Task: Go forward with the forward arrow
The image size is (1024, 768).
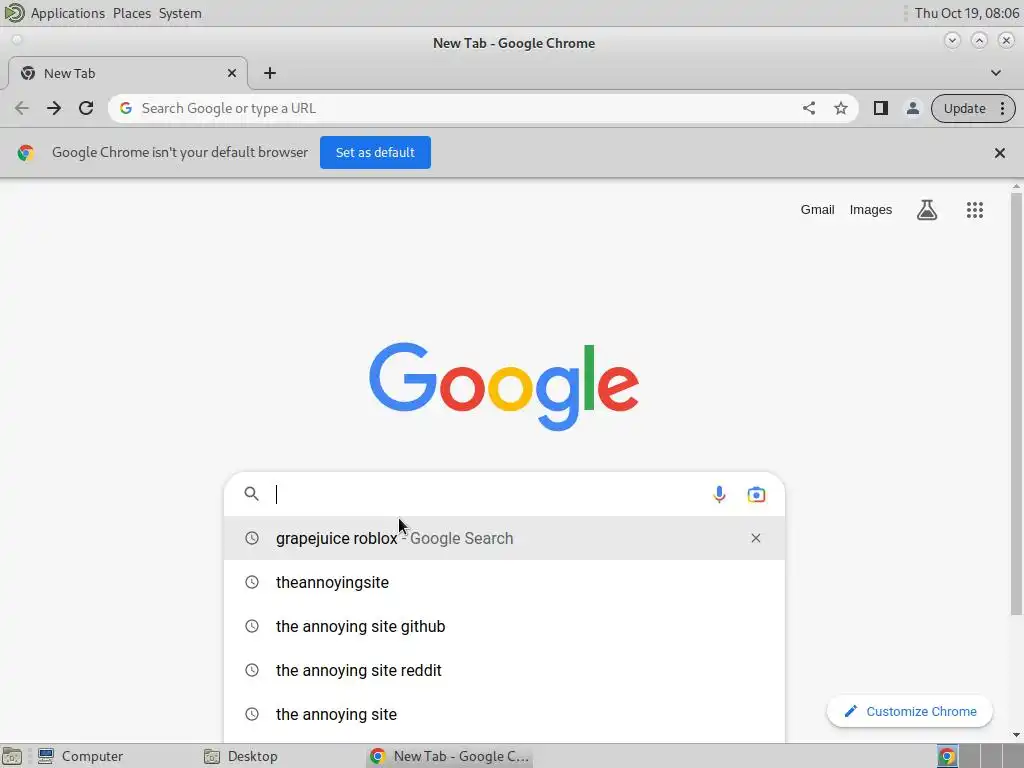Action: [54, 108]
